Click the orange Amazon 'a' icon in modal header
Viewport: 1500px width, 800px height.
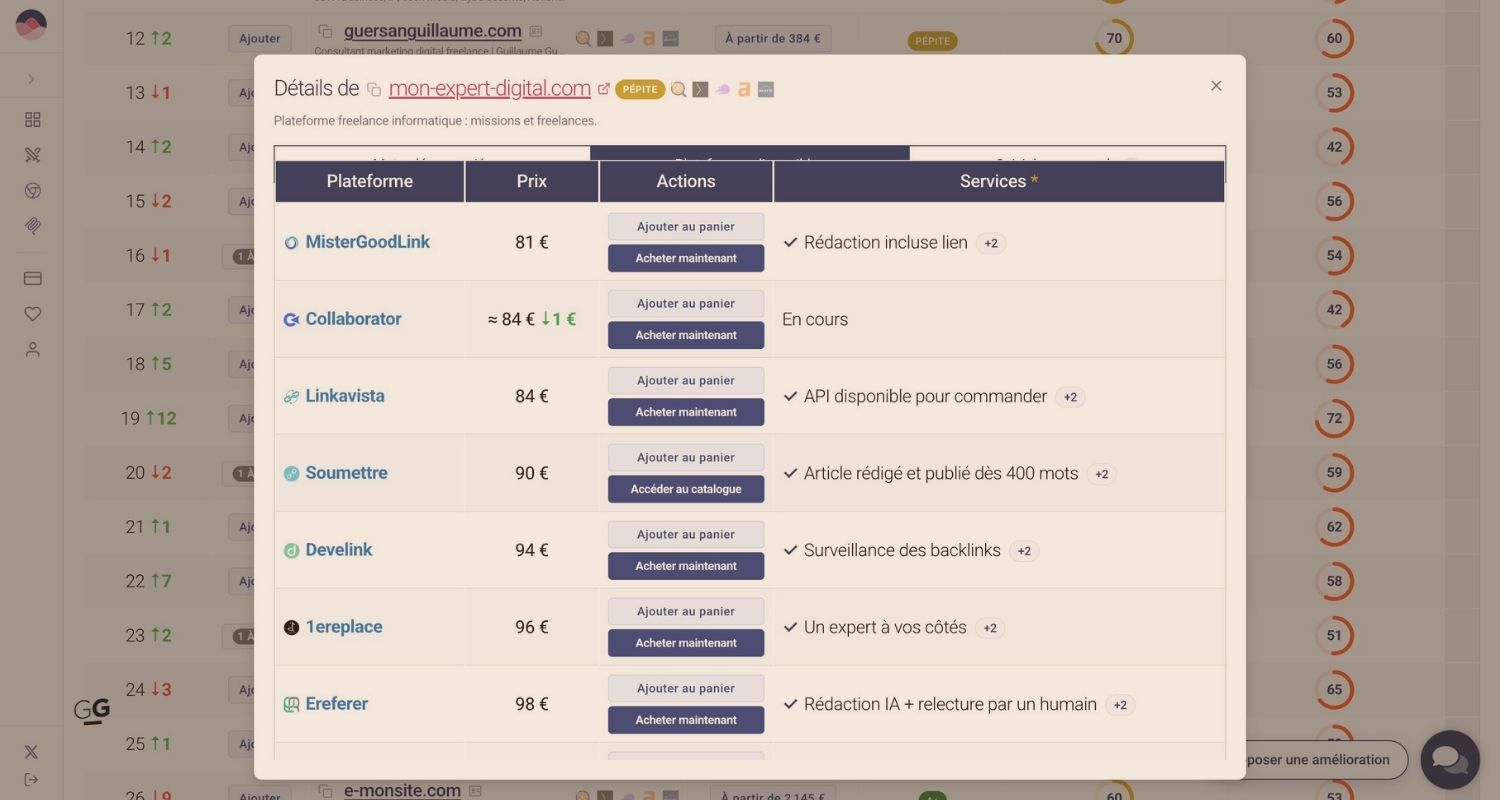(x=744, y=89)
